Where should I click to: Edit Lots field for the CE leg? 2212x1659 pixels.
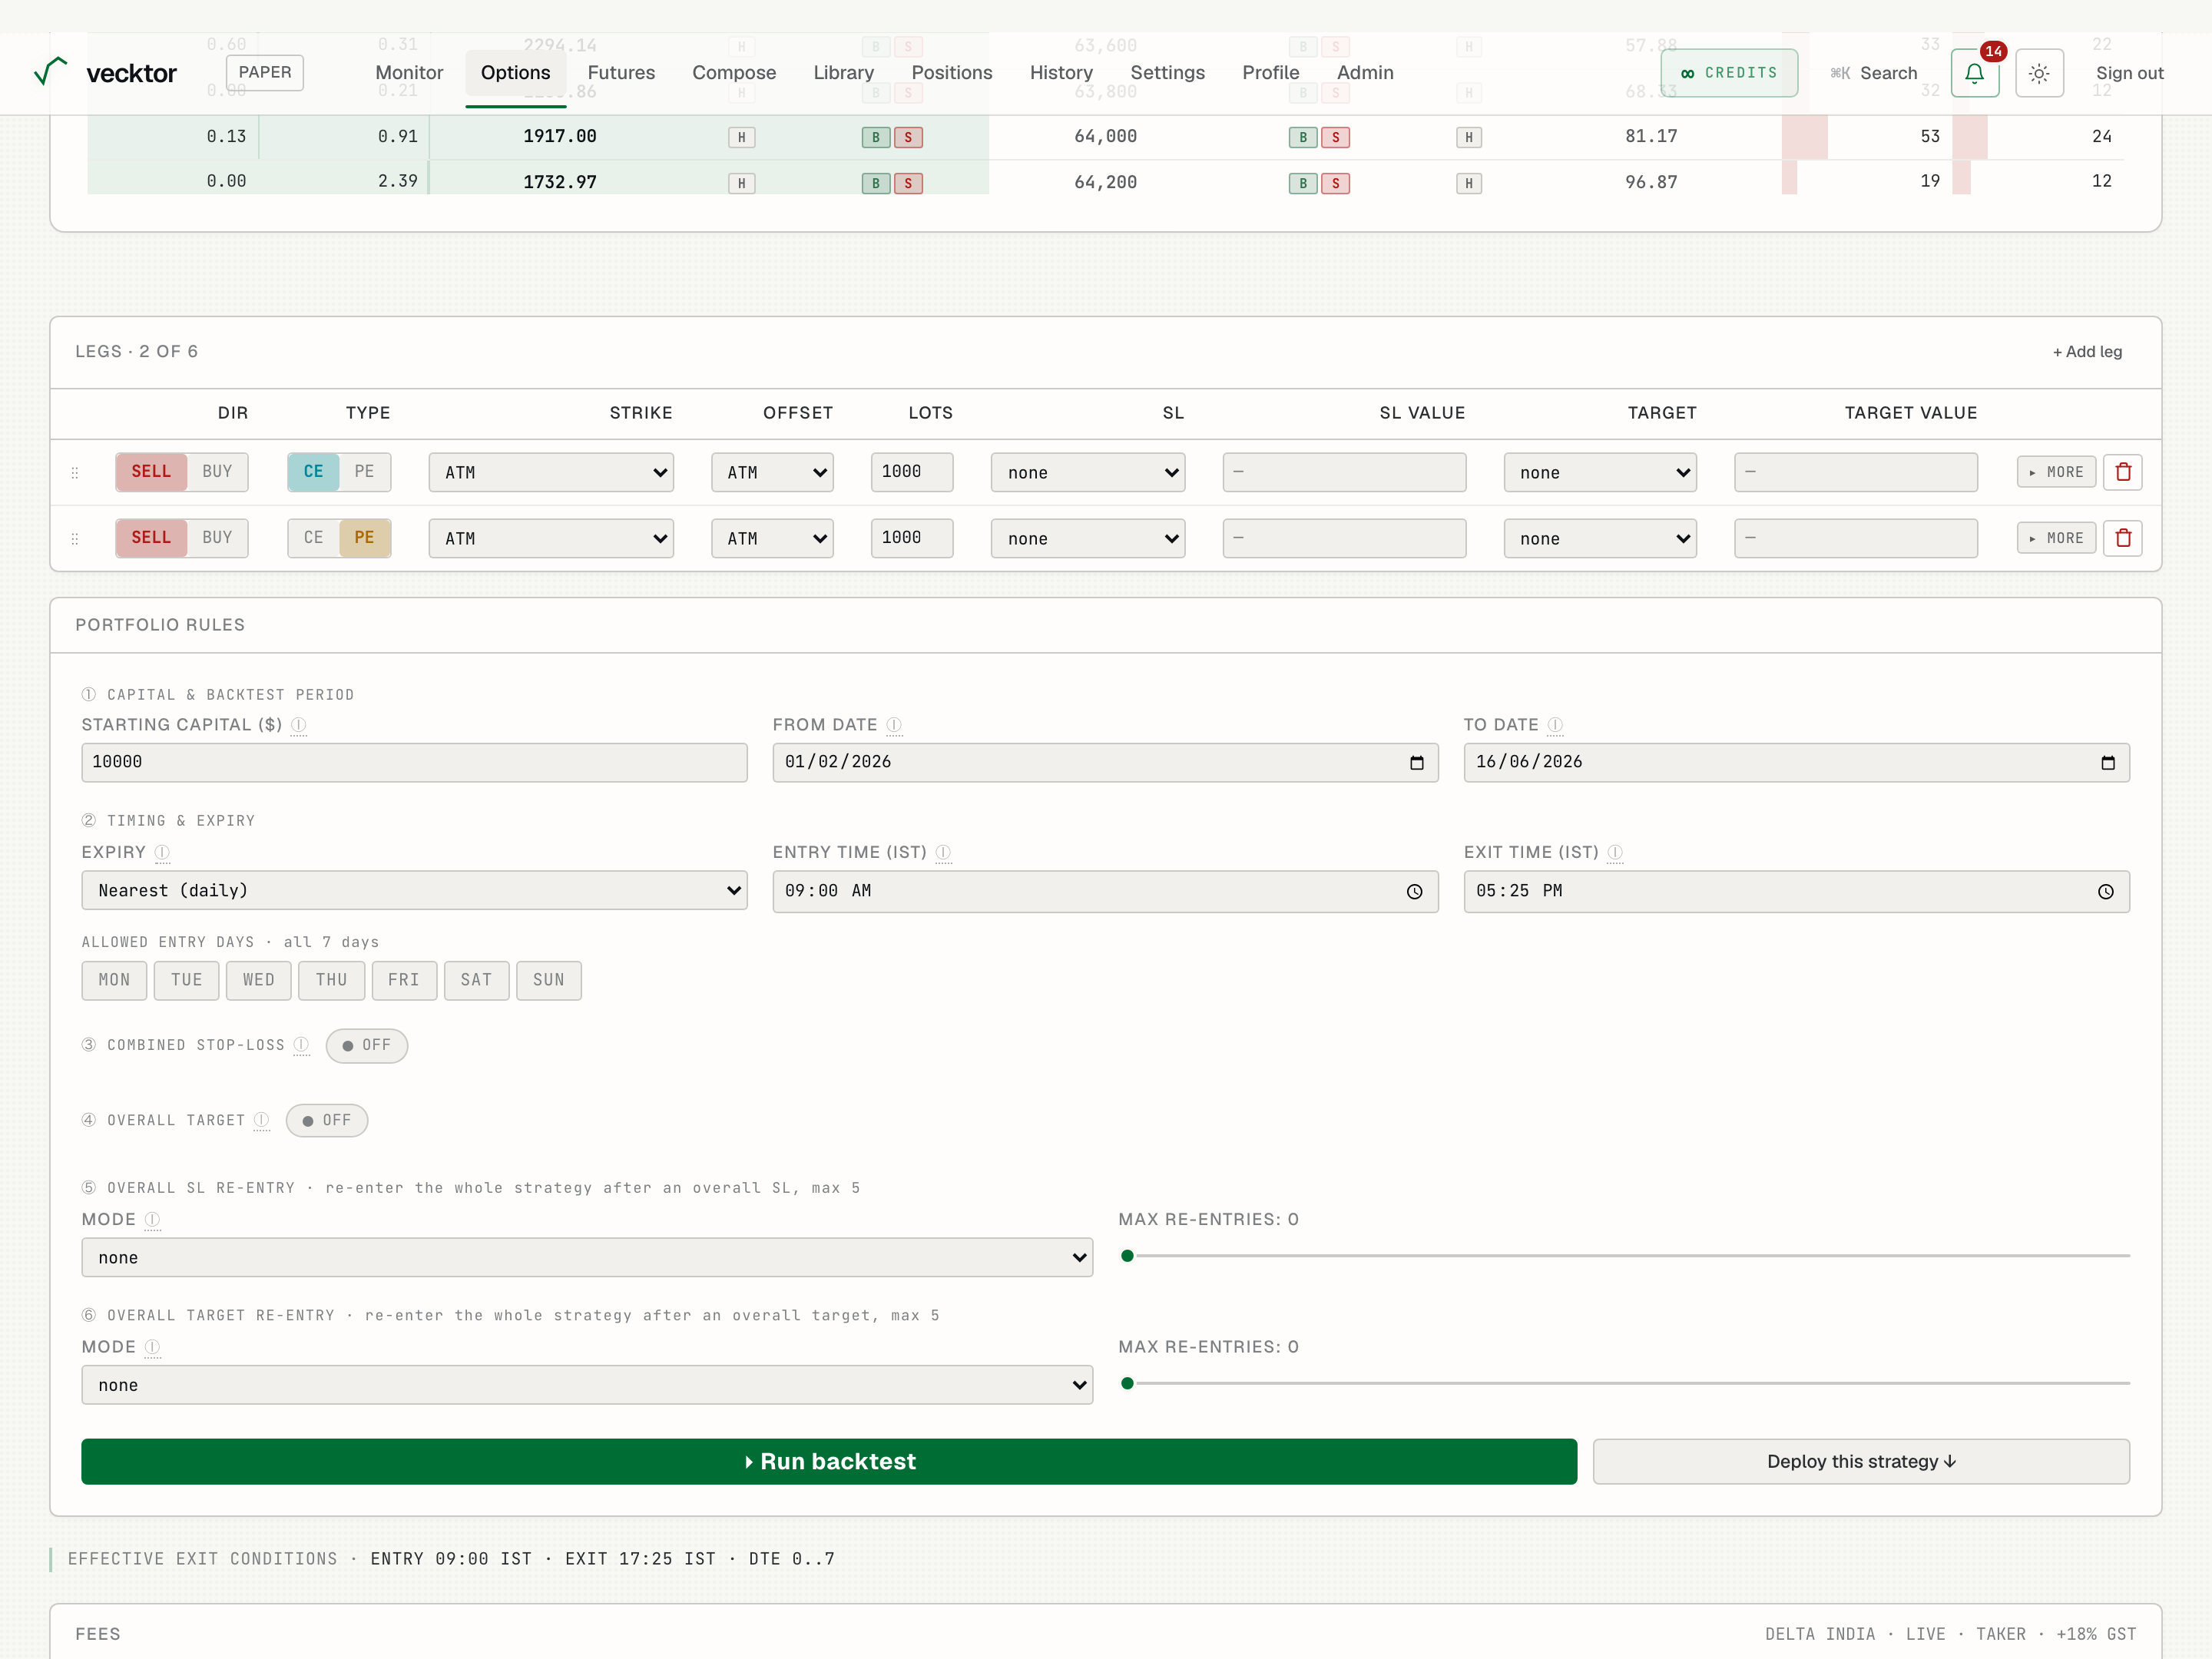coord(912,472)
